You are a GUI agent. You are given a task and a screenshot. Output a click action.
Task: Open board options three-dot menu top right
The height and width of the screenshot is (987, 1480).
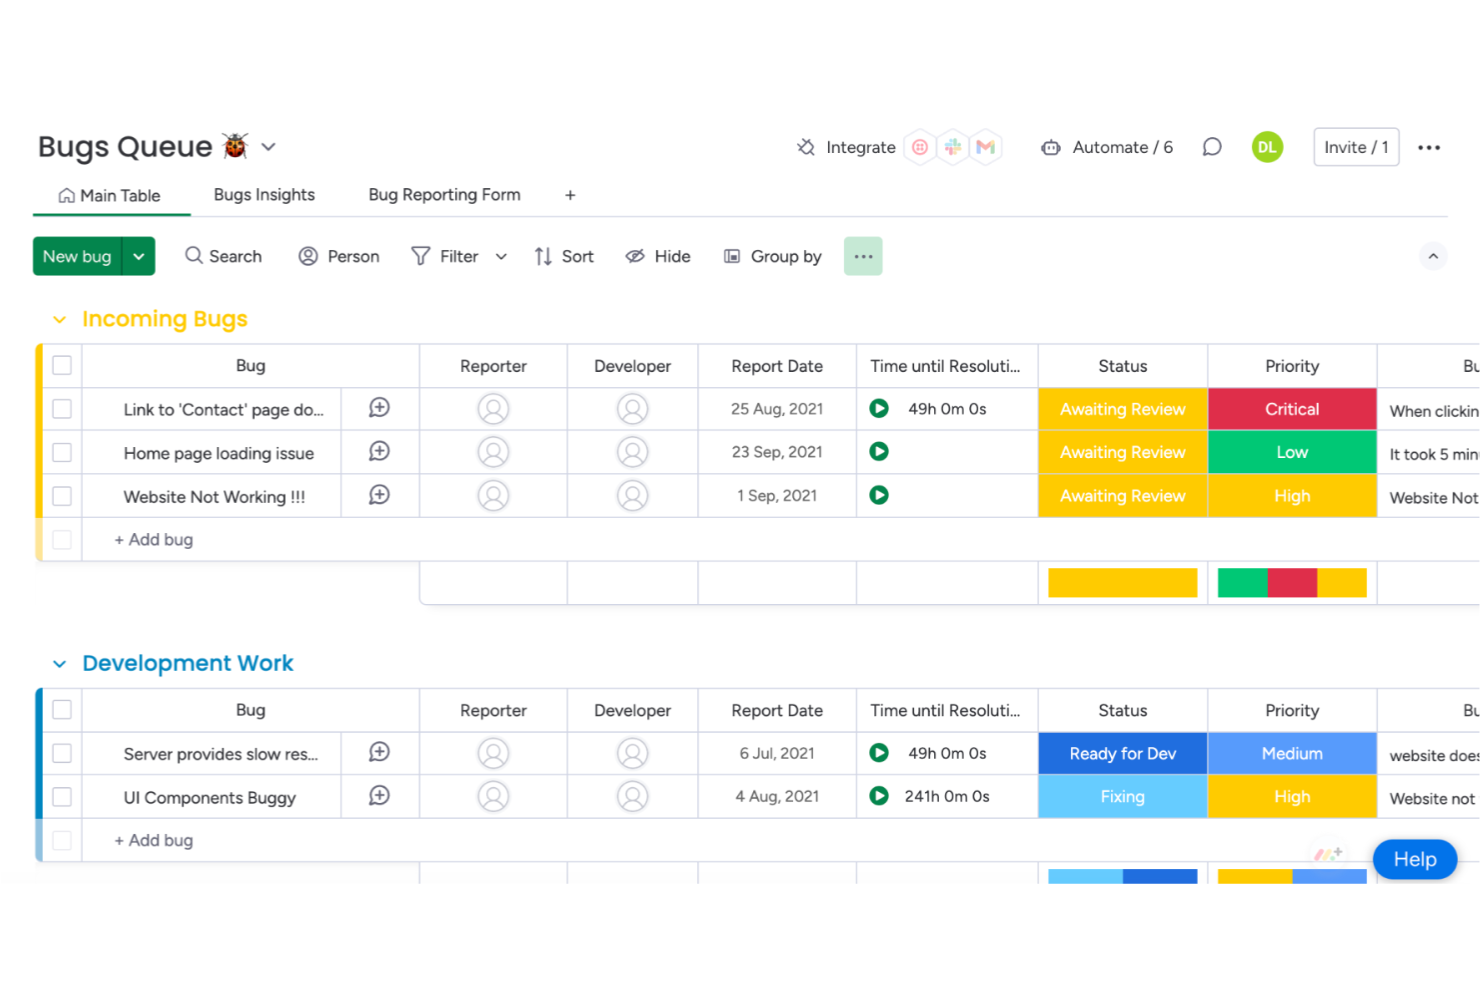coord(1429,147)
